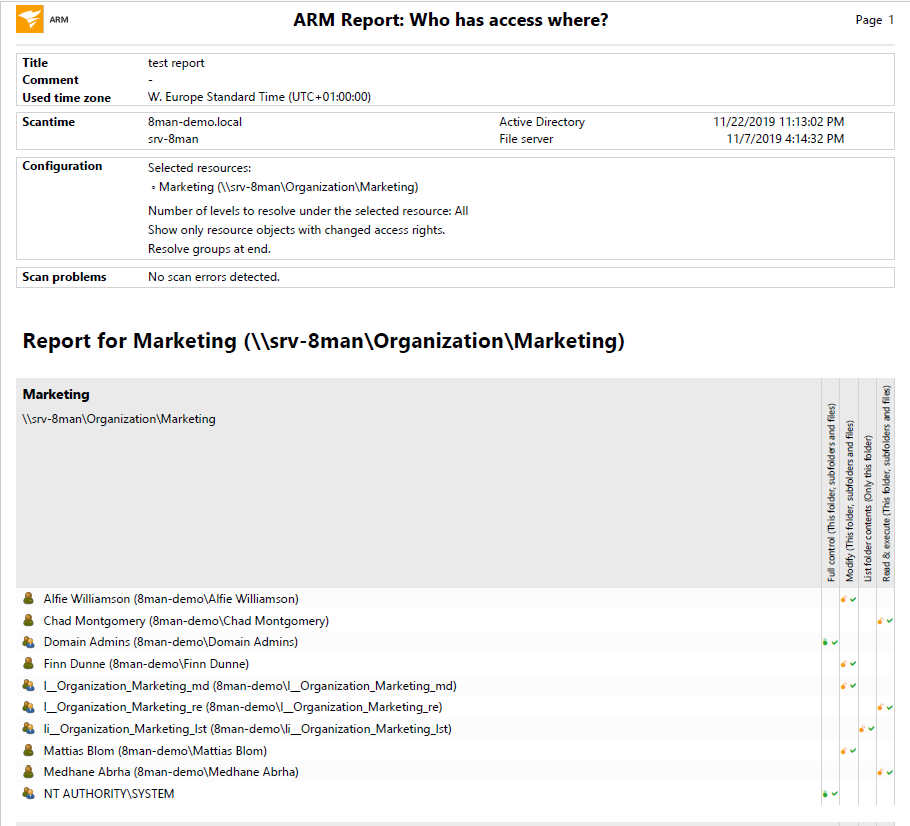This screenshot has height=826, width=910.
Task: Click the '11/7/2019 4:14:32 PM' timestamp
Action: (x=785, y=139)
